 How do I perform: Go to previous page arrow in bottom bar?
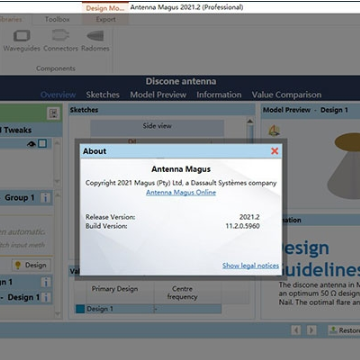(296, 330)
